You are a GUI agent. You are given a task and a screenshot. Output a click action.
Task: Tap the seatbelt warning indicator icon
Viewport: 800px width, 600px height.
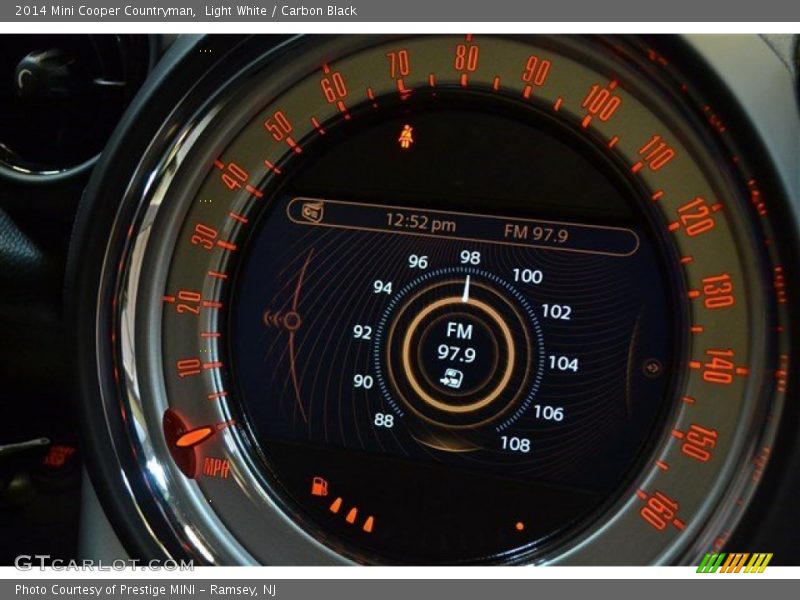tap(406, 136)
